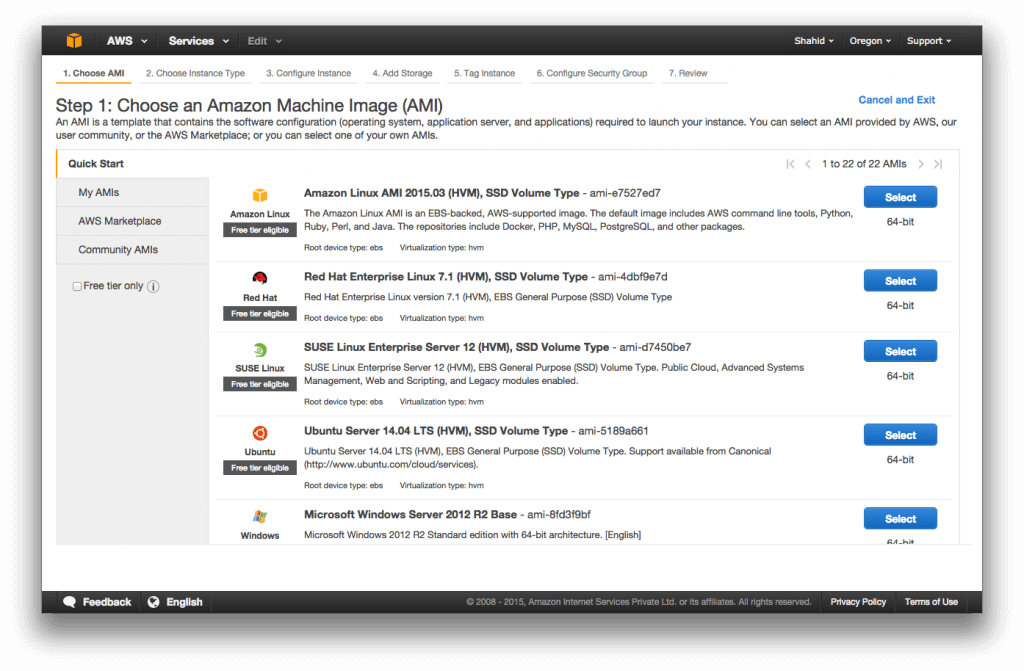
Task: Open the AWS Marketplace sidebar section
Action: coord(118,220)
